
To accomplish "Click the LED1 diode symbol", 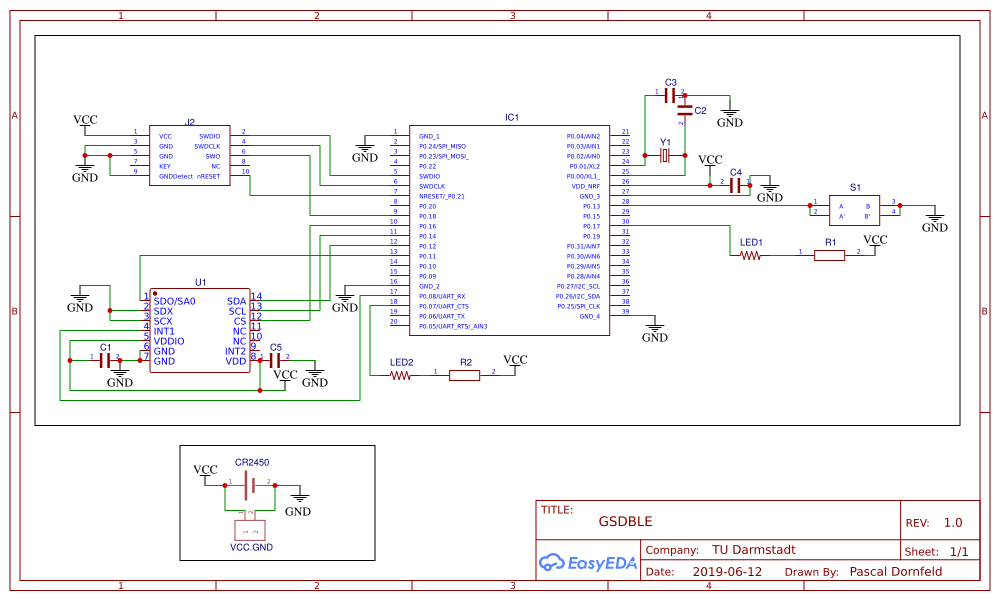I will [x=750, y=255].
